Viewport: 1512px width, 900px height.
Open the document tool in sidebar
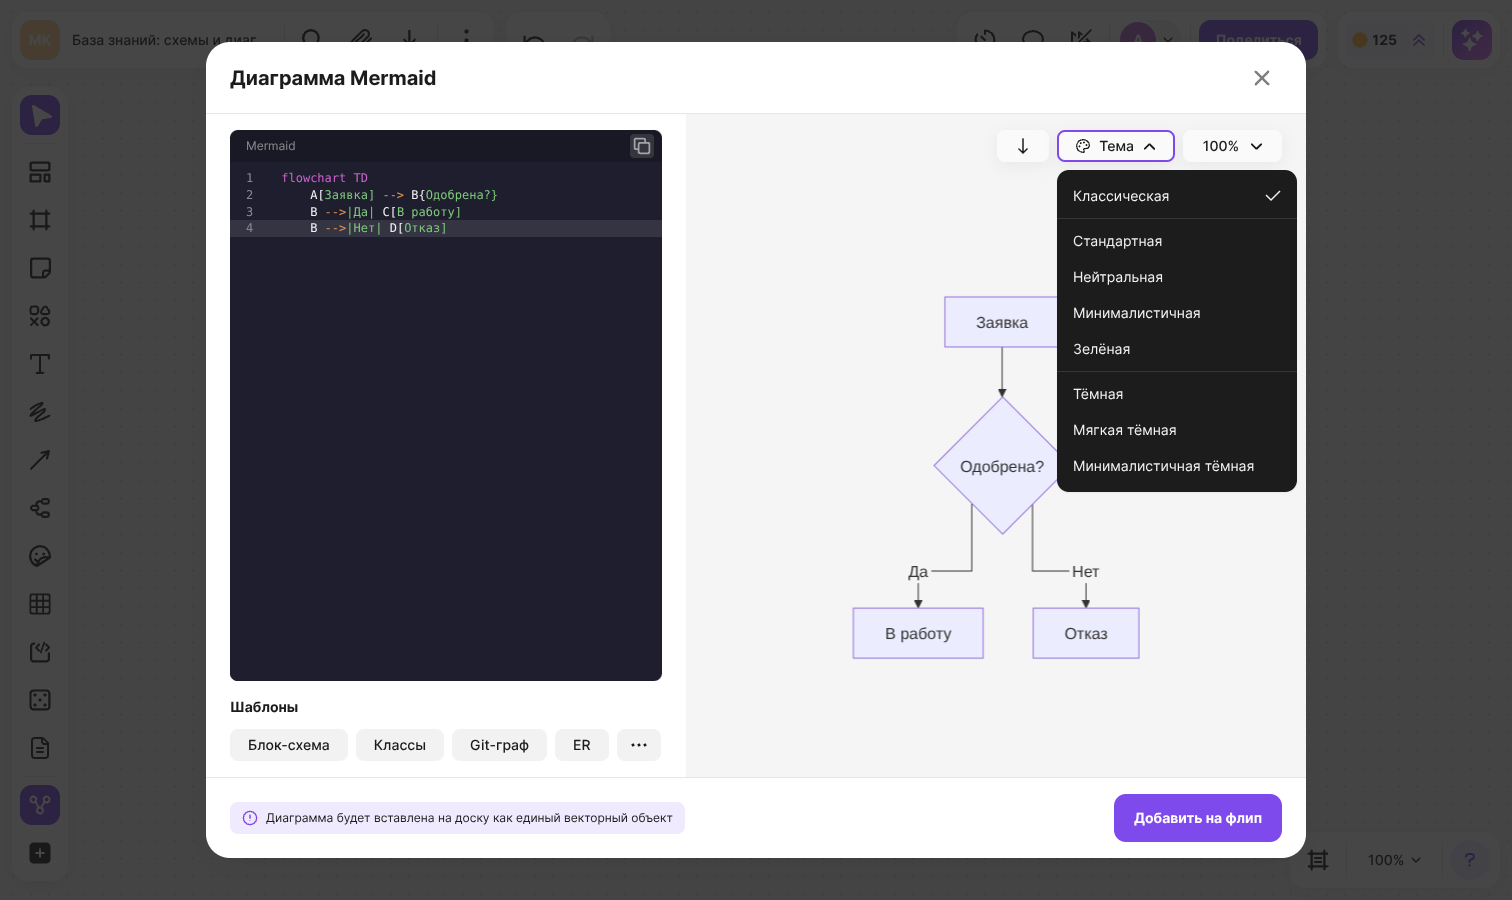pos(40,748)
